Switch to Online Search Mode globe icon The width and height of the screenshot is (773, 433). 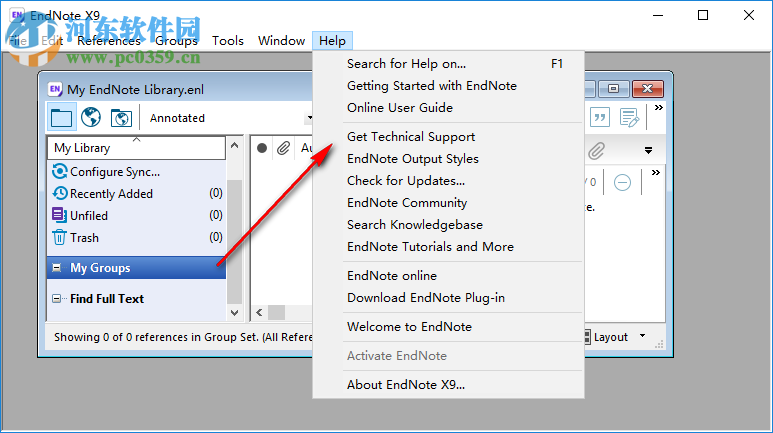[x=91, y=117]
